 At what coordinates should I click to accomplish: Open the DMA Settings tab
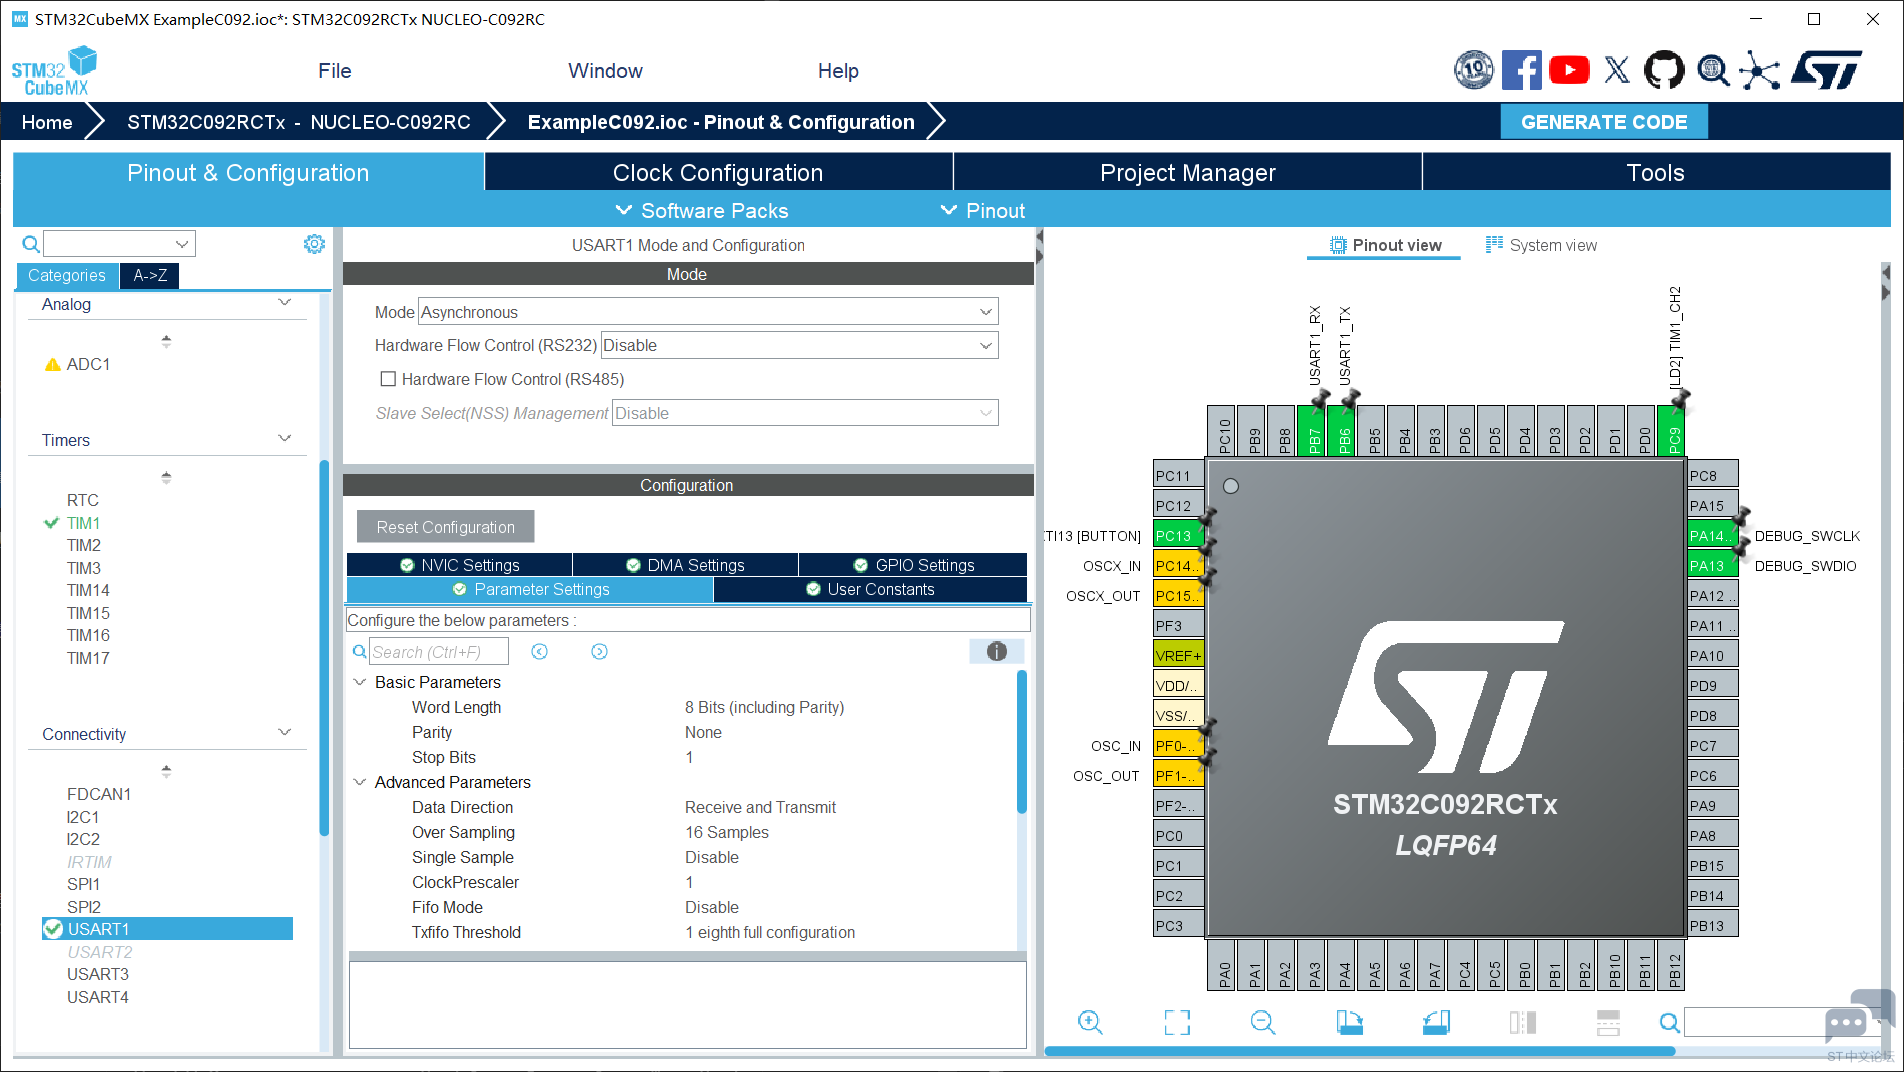point(686,565)
